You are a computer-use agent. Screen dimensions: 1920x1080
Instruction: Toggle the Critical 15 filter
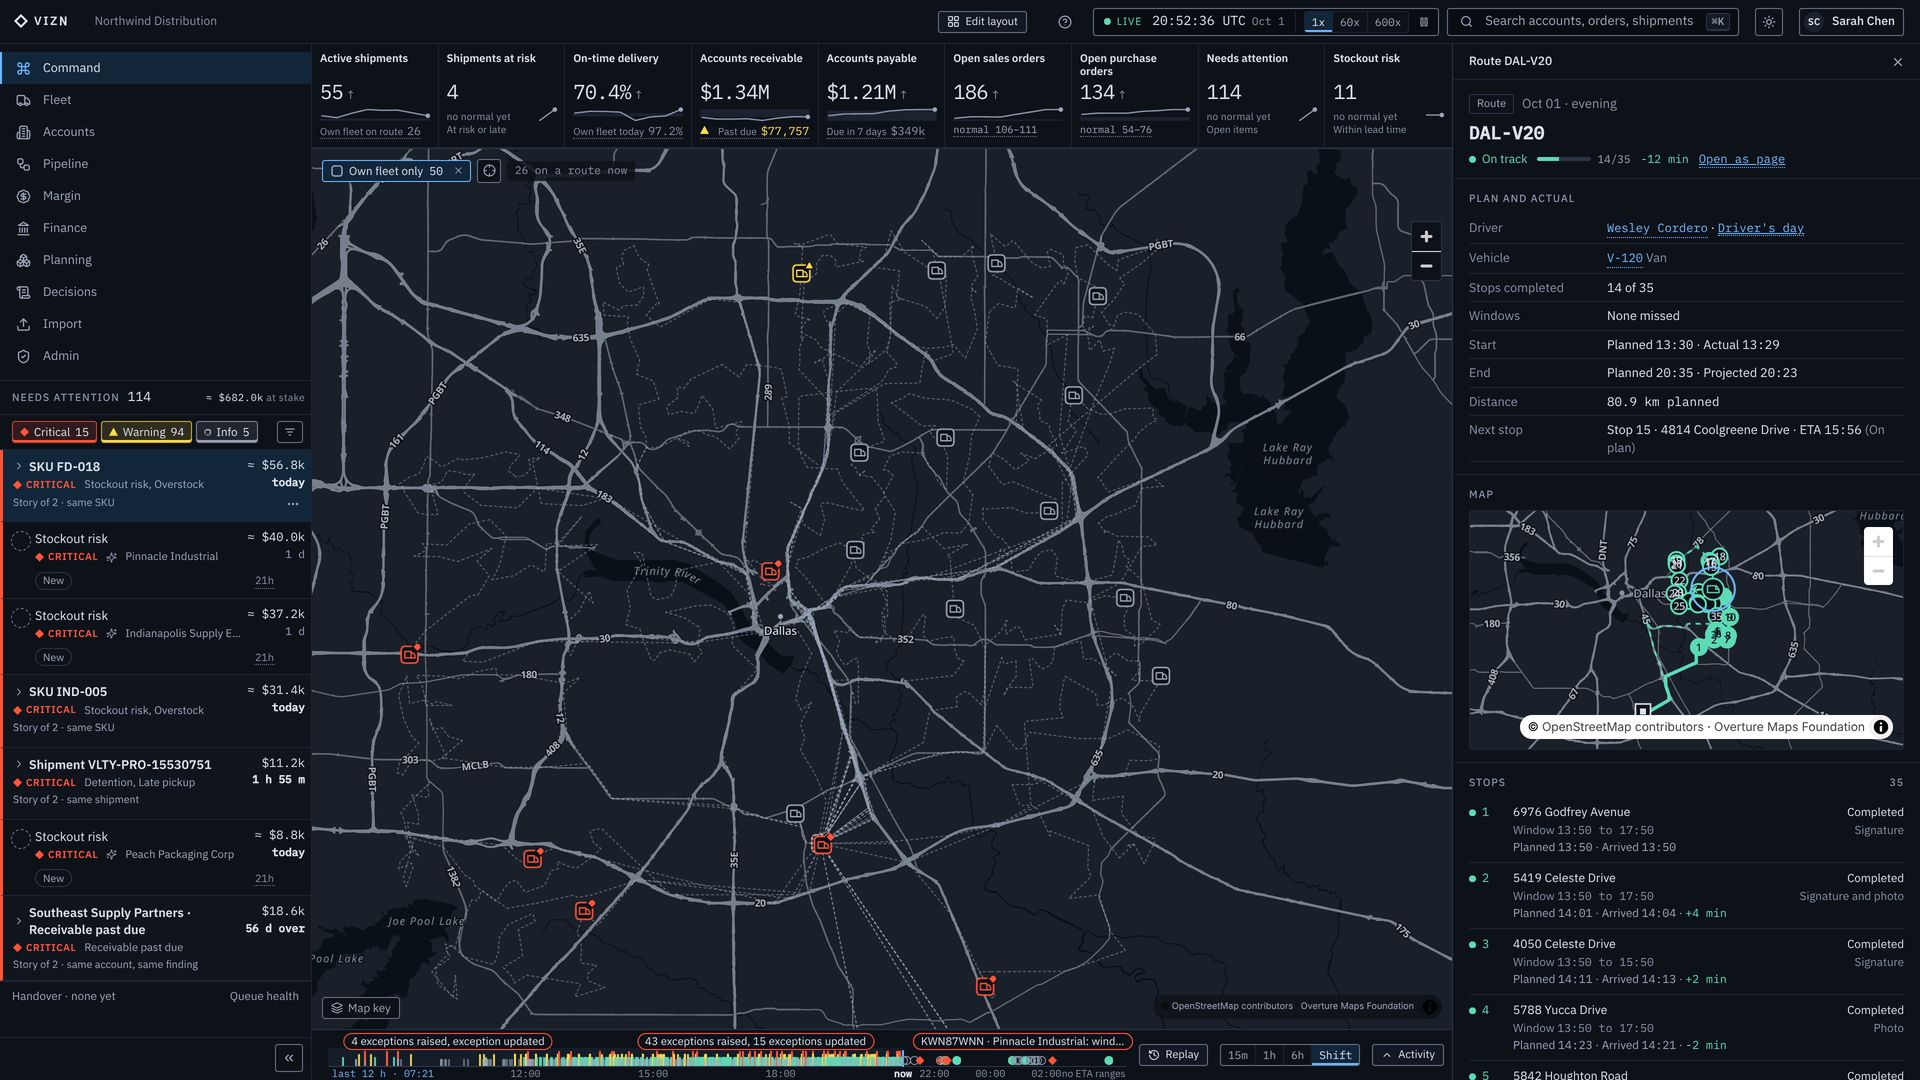pyautogui.click(x=55, y=432)
